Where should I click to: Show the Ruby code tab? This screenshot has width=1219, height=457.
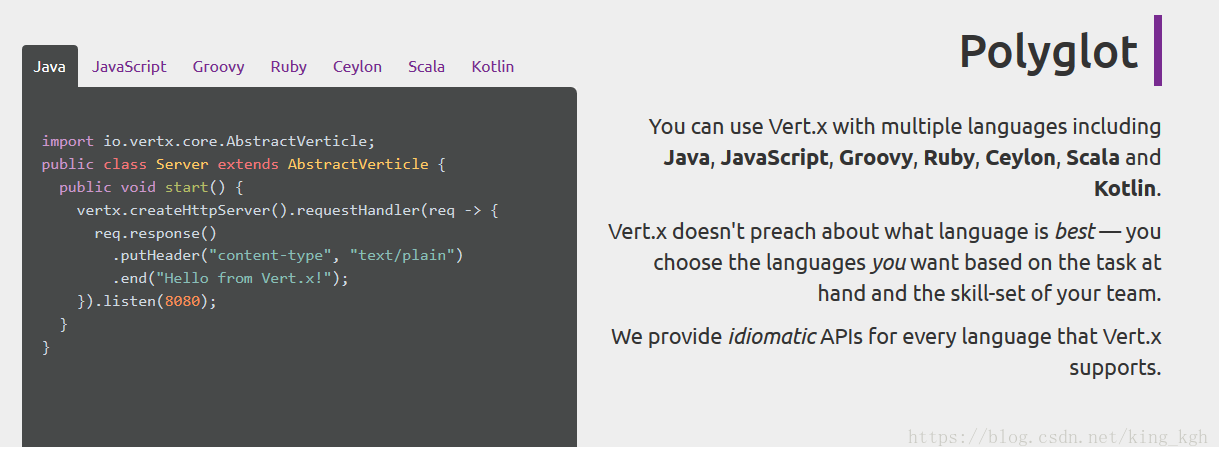288,67
